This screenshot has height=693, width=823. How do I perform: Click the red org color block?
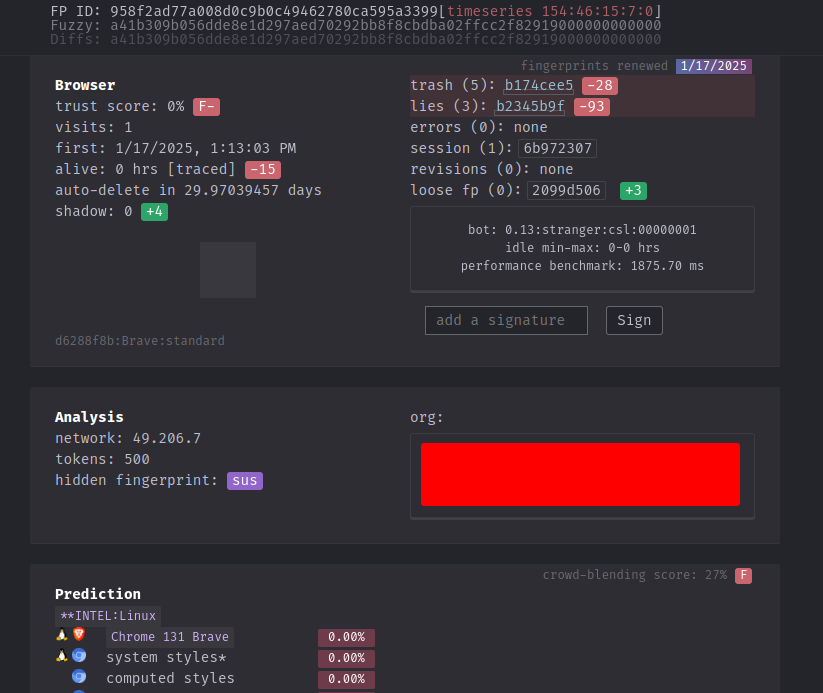coord(580,474)
